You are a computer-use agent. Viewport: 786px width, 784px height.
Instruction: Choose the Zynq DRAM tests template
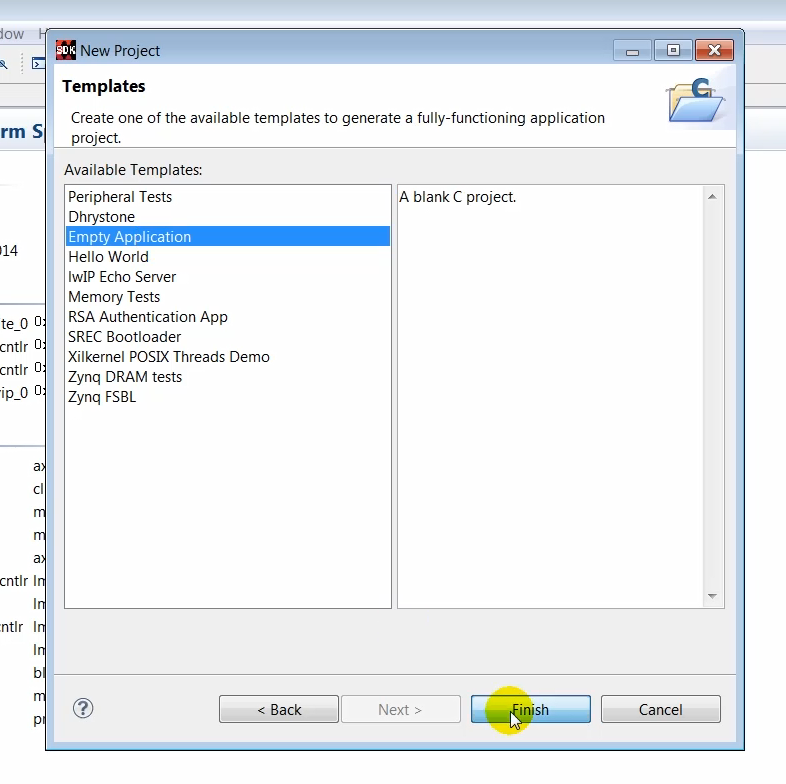(x=125, y=377)
